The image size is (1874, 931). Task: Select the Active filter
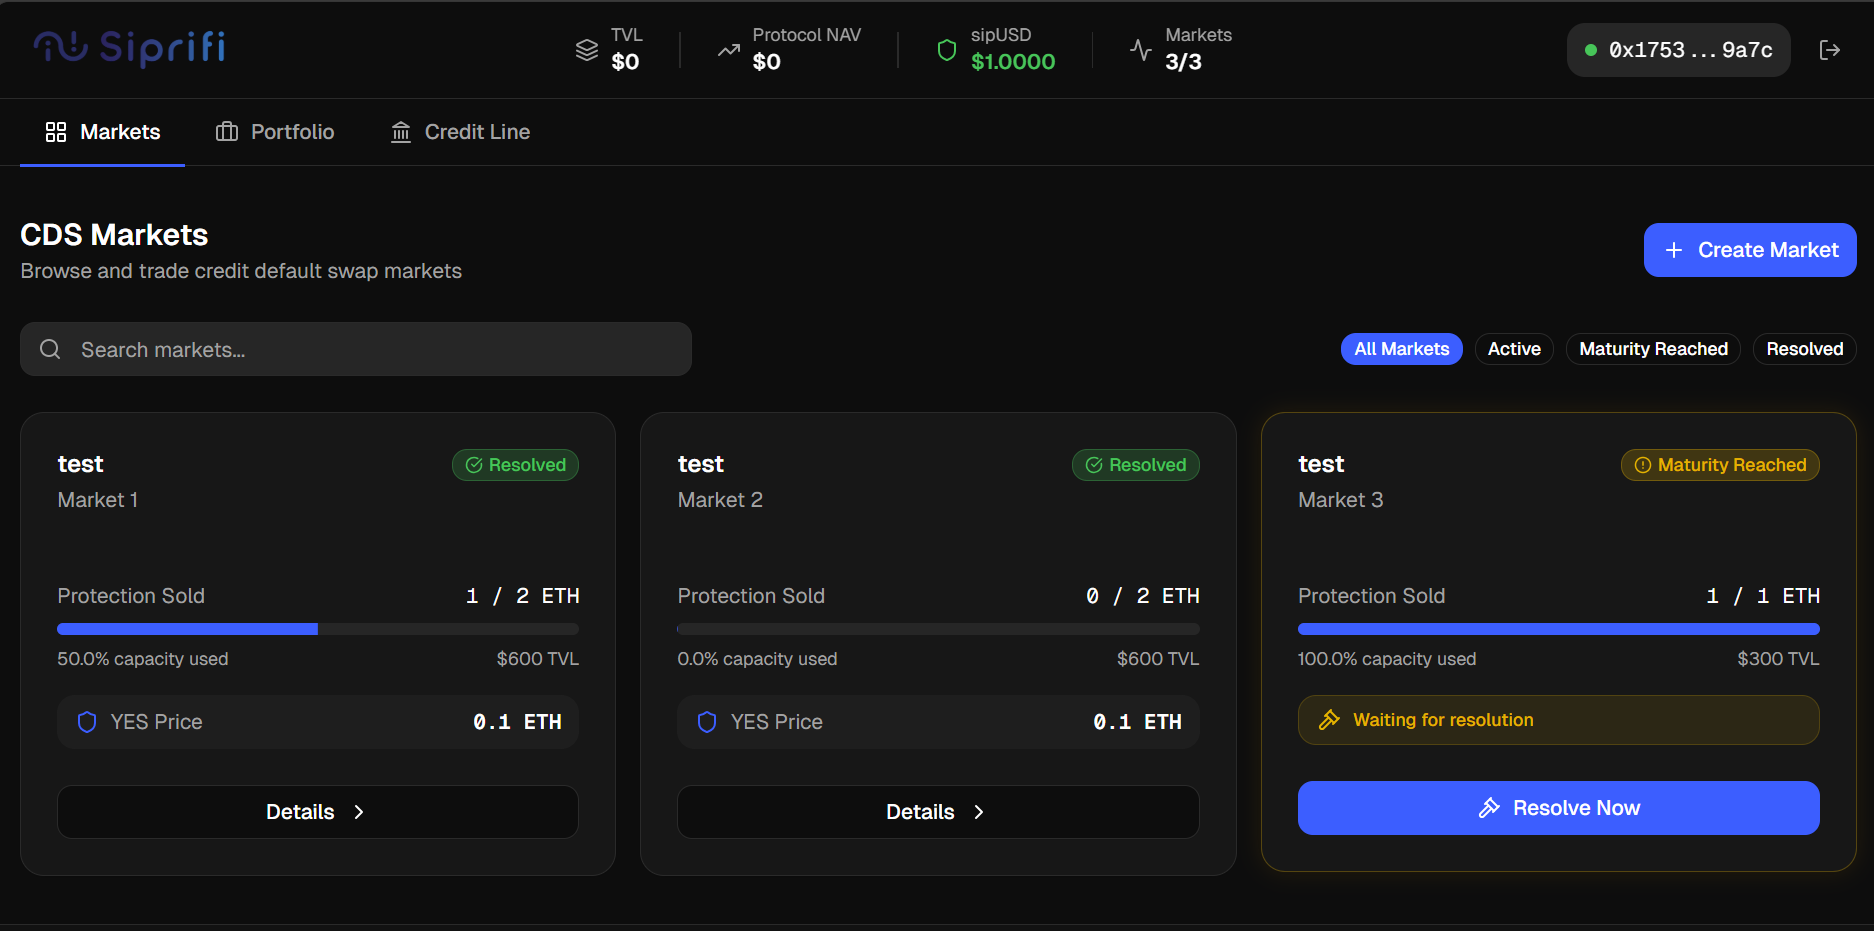[1513, 349]
